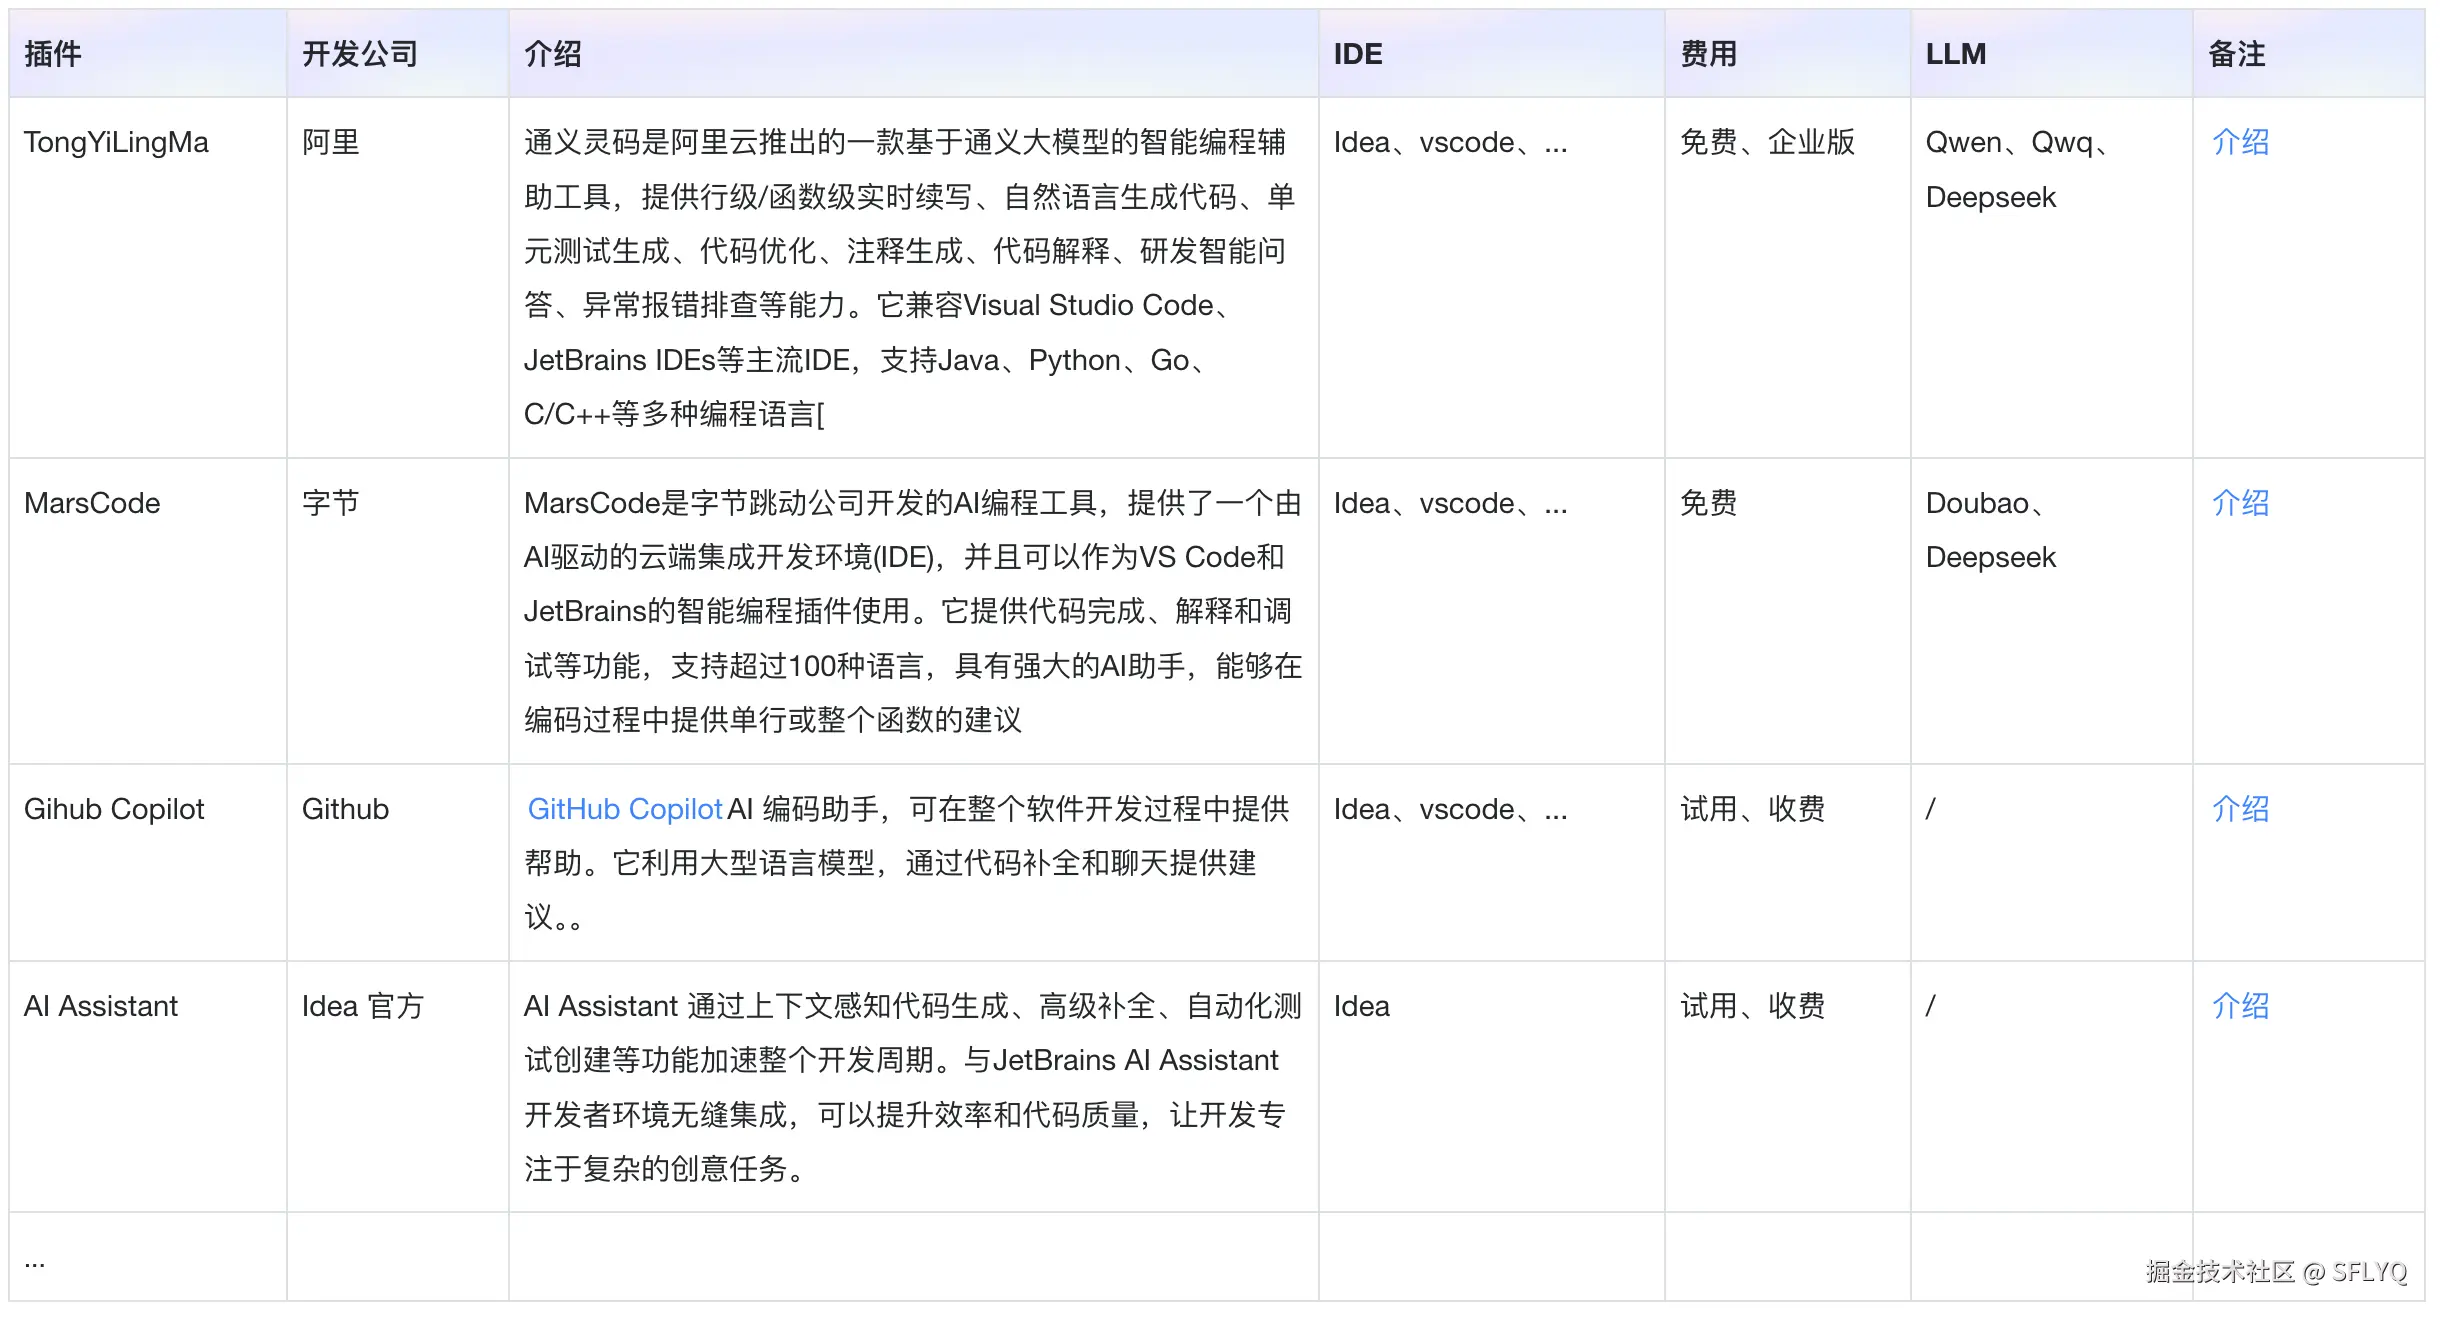Select the MarsCode plugin name cell
The width and height of the screenshot is (2440, 1318).
pyautogui.click(x=92, y=503)
